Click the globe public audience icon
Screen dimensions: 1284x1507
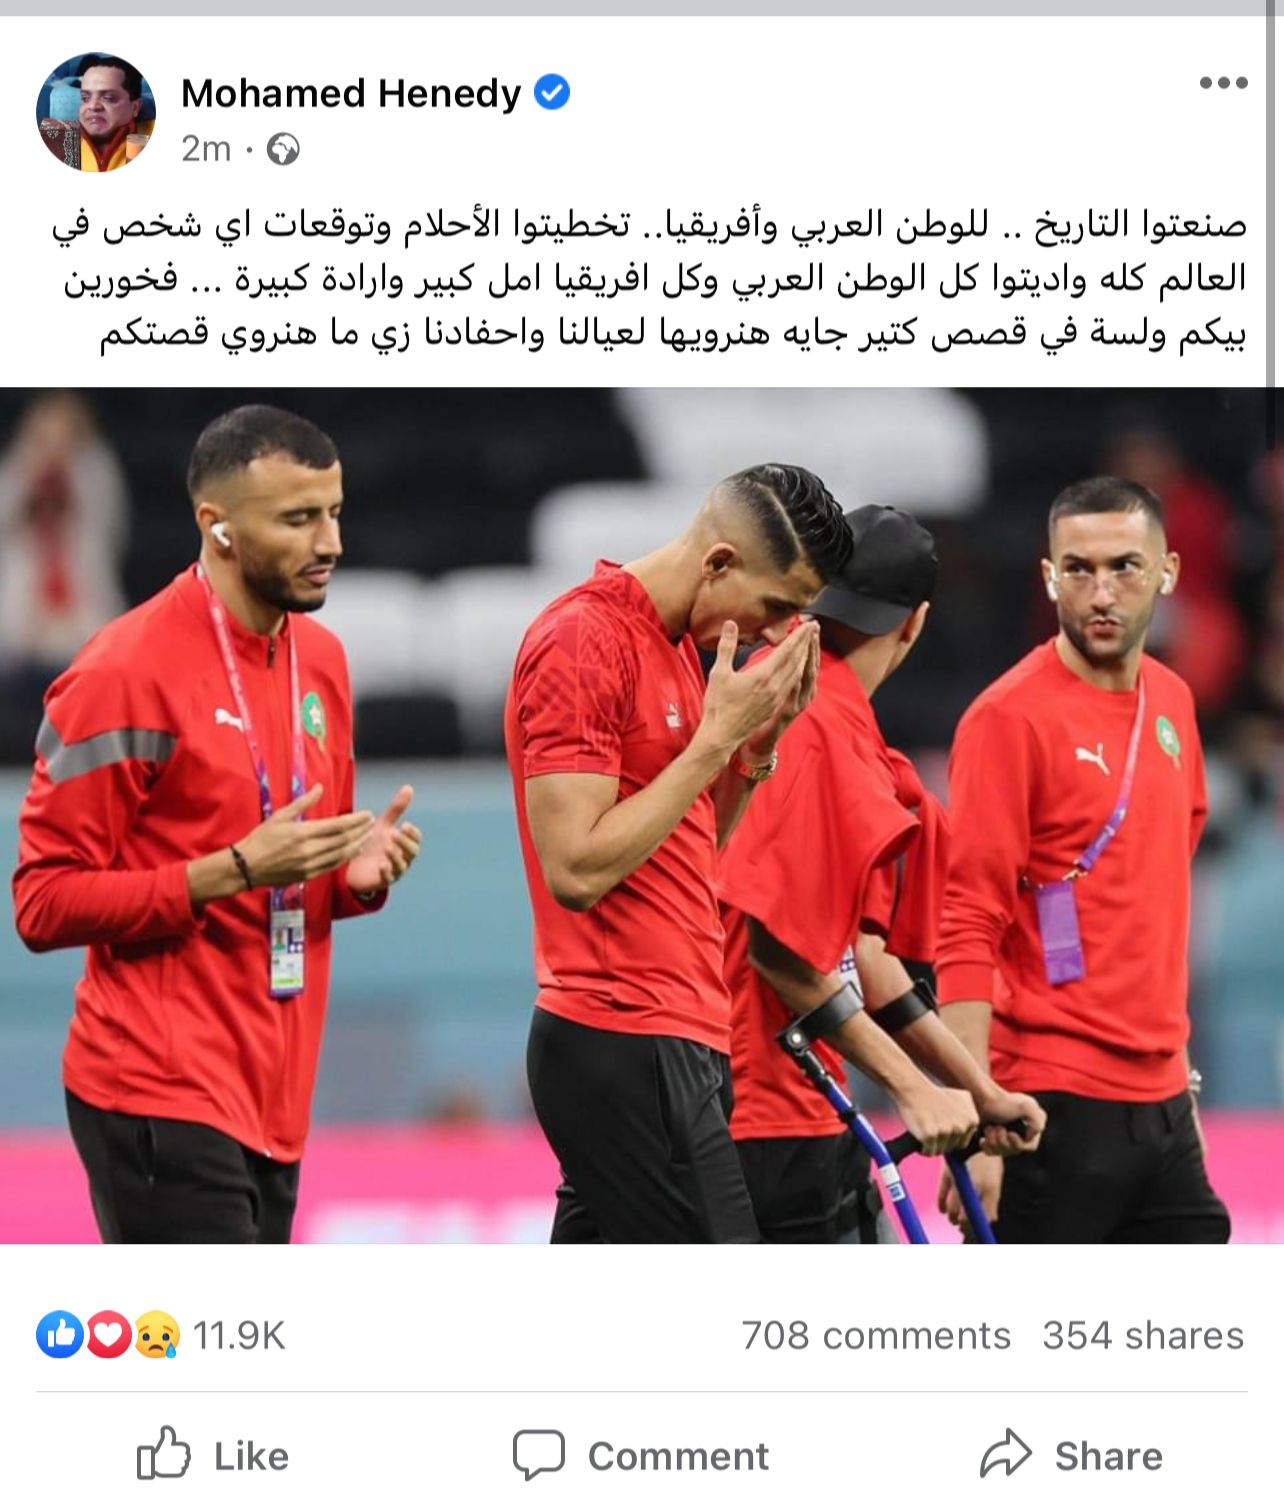tap(283, 150)
